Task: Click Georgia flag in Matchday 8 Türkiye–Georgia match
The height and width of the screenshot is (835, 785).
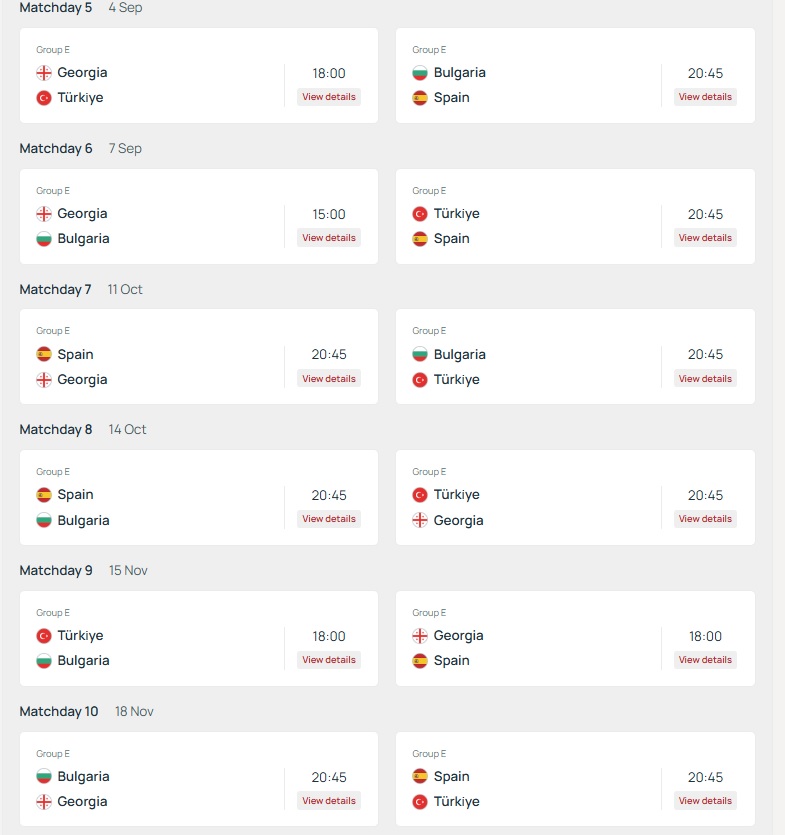Action: tap(420, 521)
